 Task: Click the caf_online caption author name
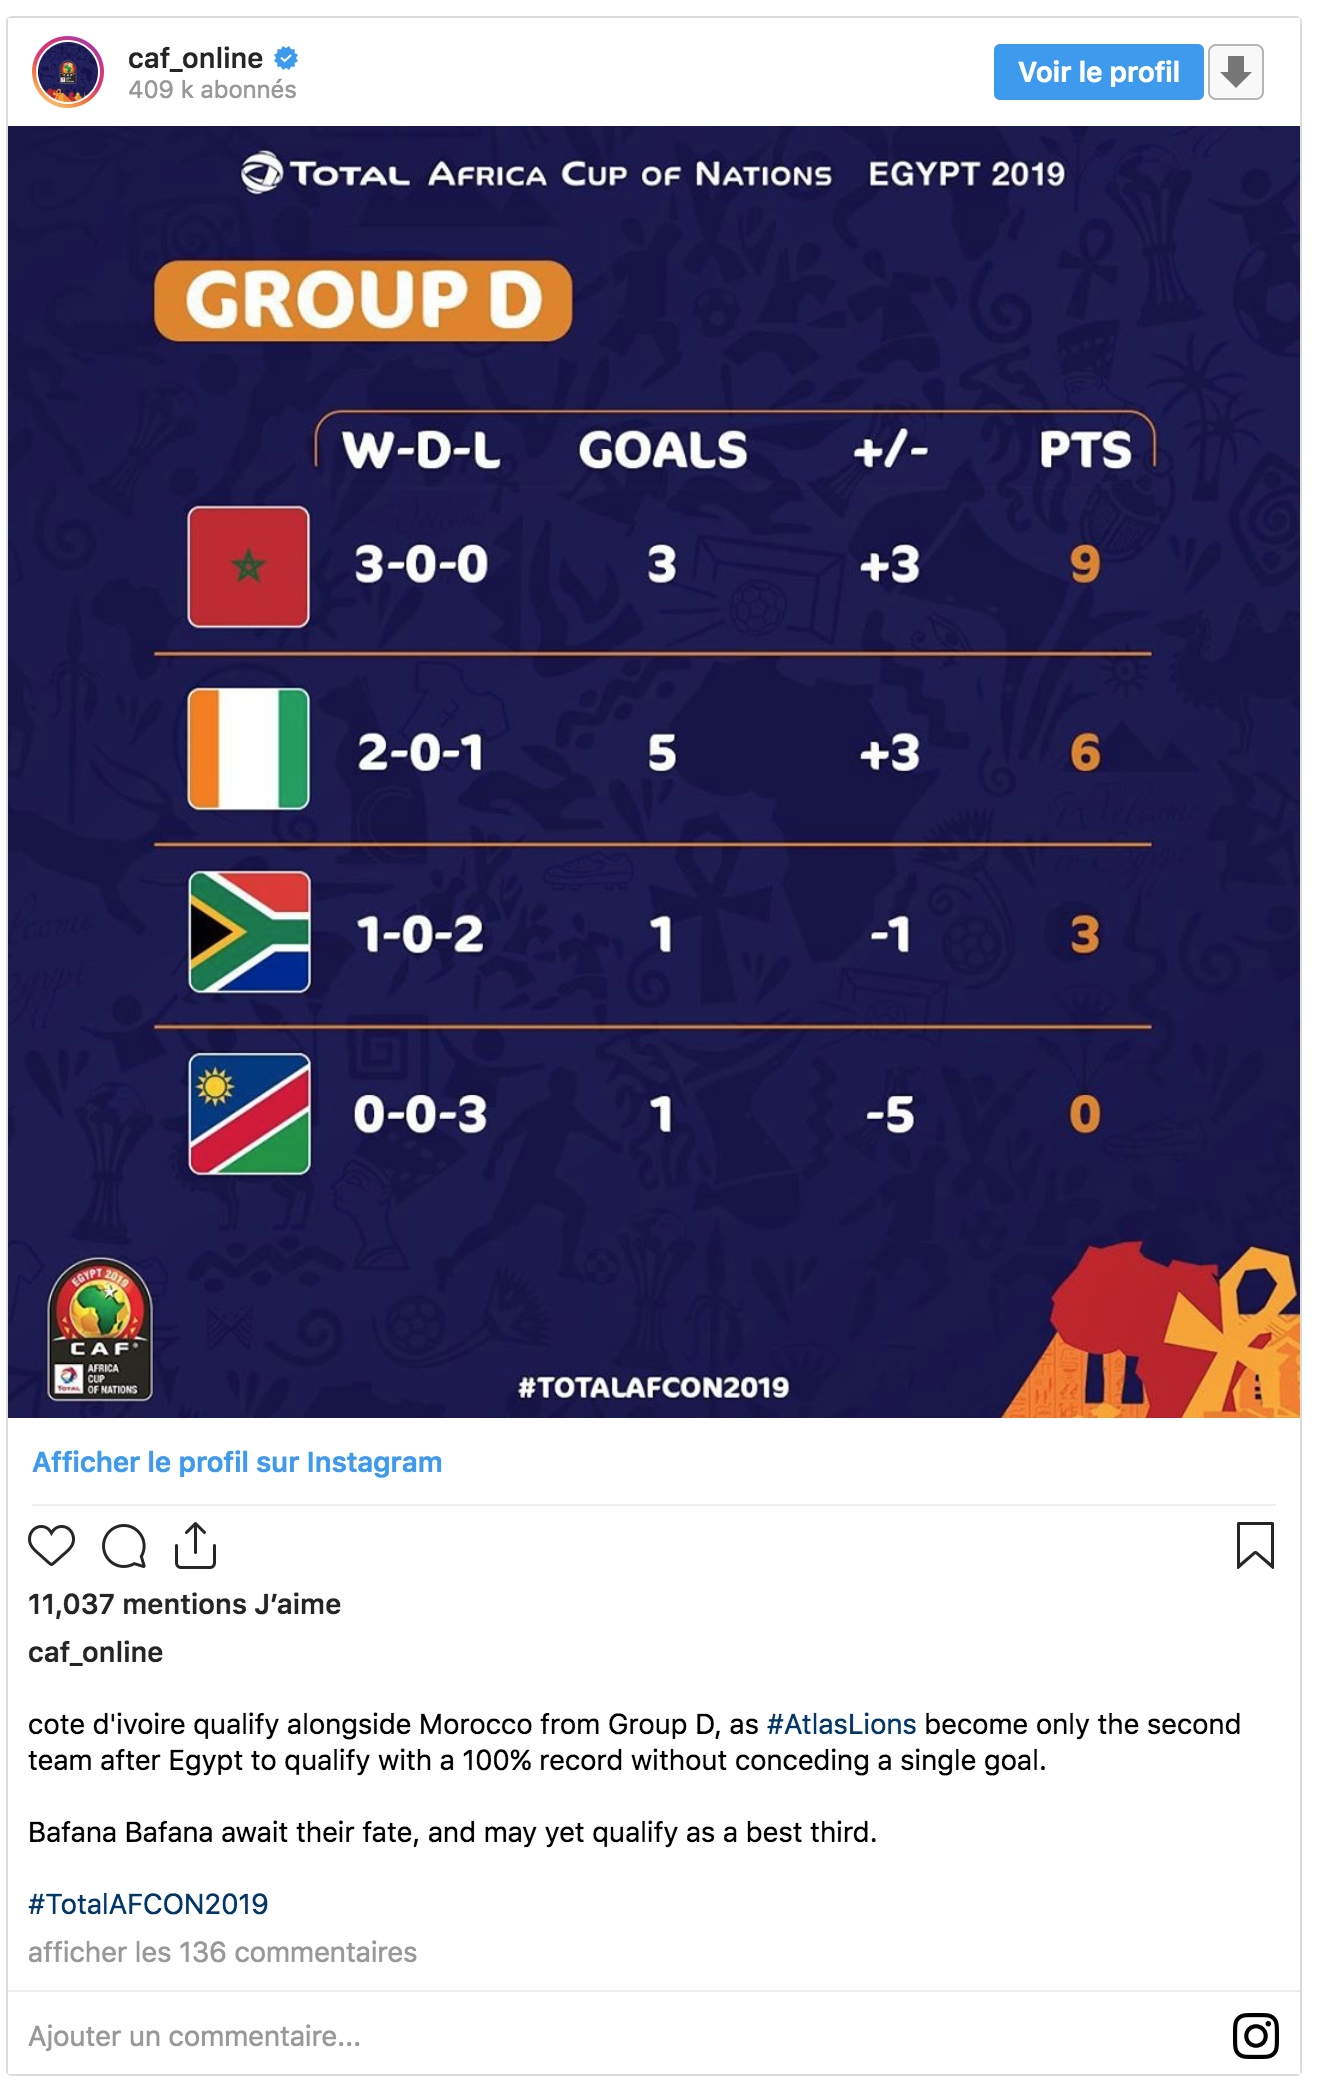point(95,1652)
